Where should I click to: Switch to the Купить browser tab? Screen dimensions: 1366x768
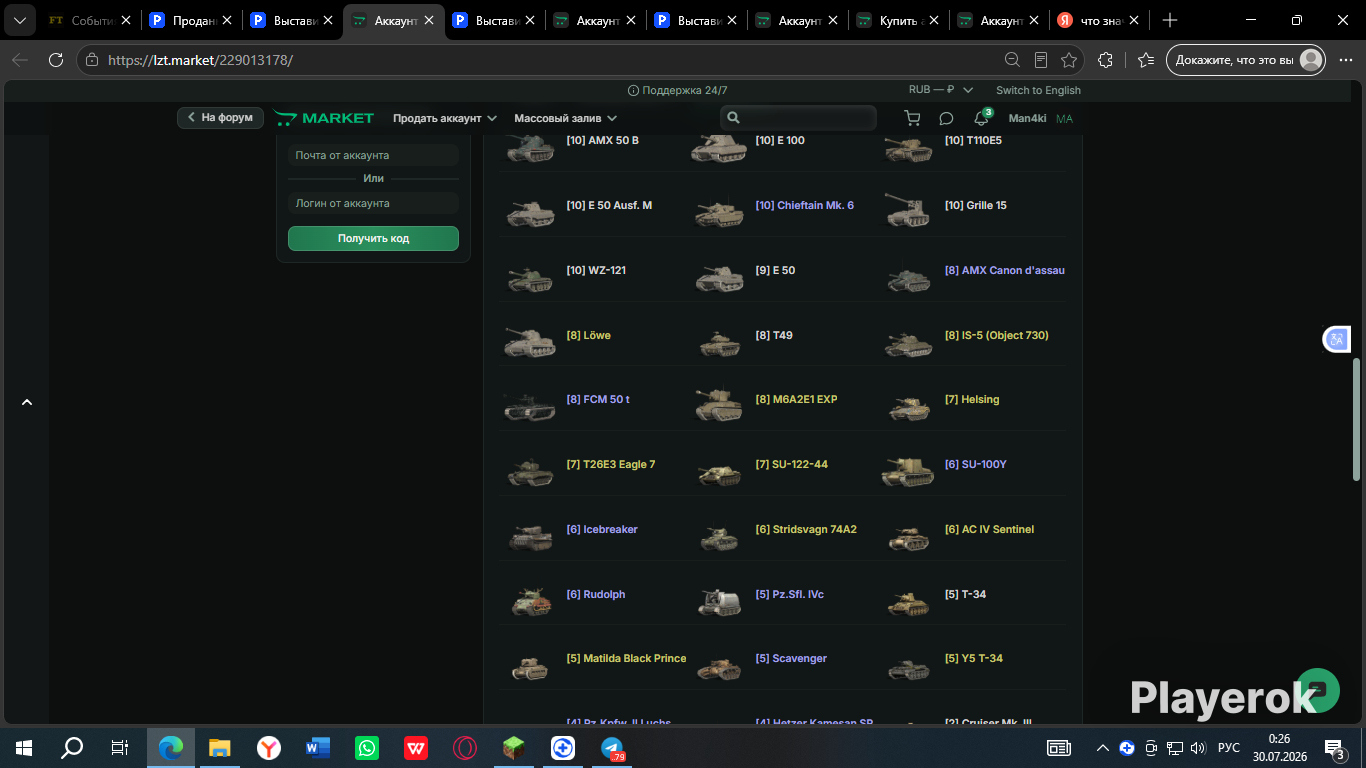[897, 20]
